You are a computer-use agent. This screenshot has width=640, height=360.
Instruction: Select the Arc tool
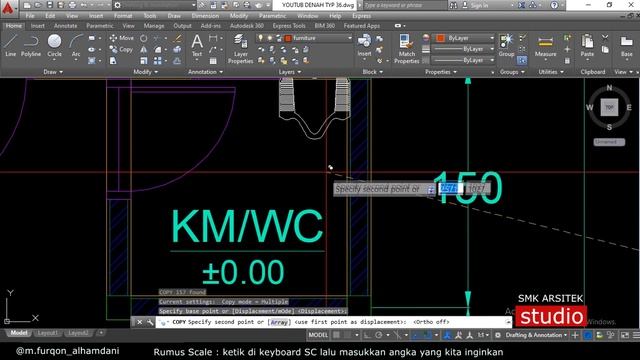tap(76, 46)
